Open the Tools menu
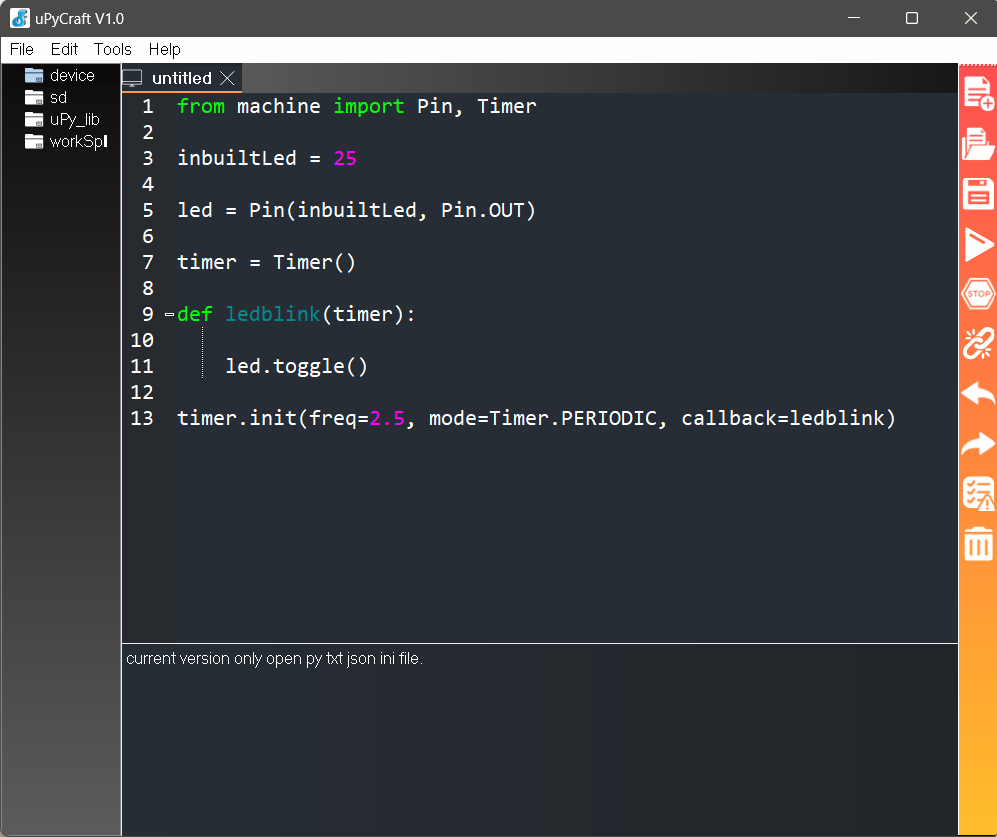This screenshot has width=997, height=837. [112, 49]
